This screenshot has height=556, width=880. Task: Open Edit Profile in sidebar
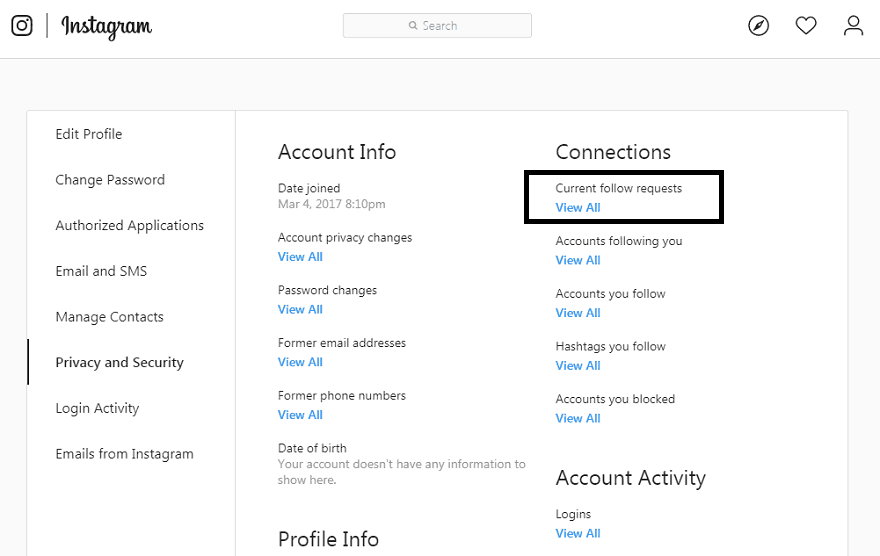89,134
